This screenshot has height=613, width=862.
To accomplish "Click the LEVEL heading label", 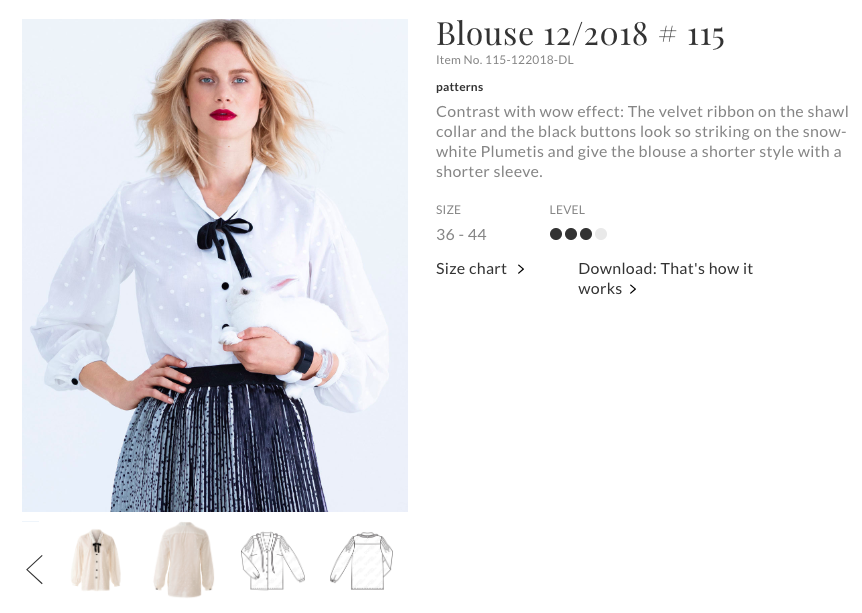I will coord(567,210).
